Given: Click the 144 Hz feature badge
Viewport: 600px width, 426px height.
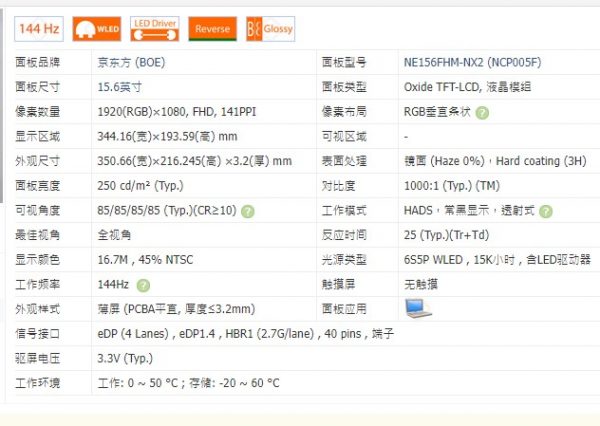Looking at the screenshot, I should pyautogui.click(x=39, y=29).
